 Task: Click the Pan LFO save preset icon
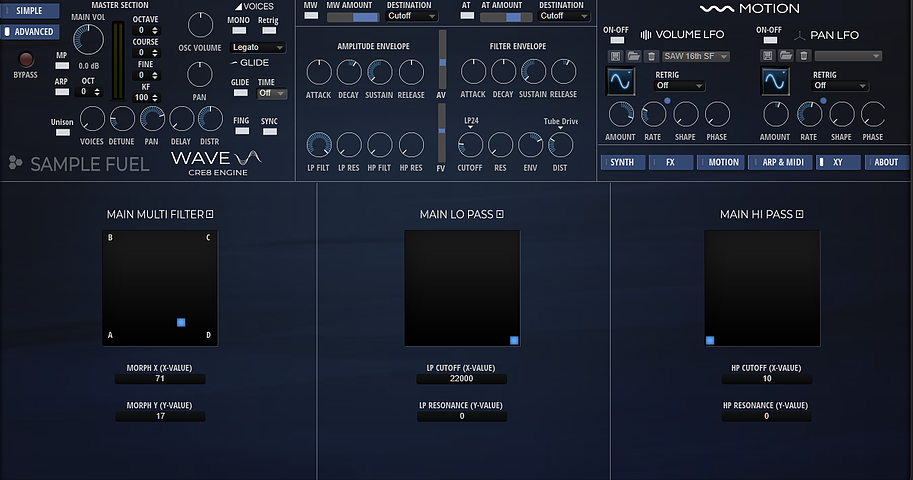[767, 56]
